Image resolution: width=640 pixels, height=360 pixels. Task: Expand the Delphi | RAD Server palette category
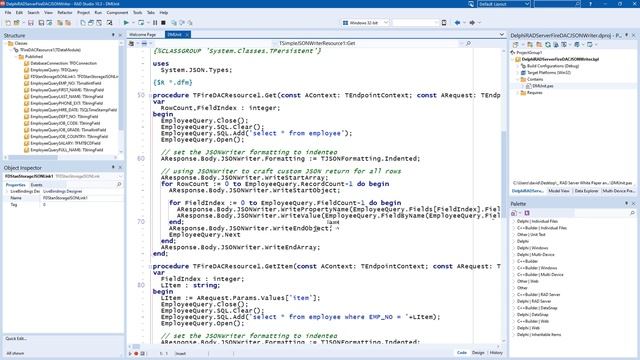[x=514, y=301]
